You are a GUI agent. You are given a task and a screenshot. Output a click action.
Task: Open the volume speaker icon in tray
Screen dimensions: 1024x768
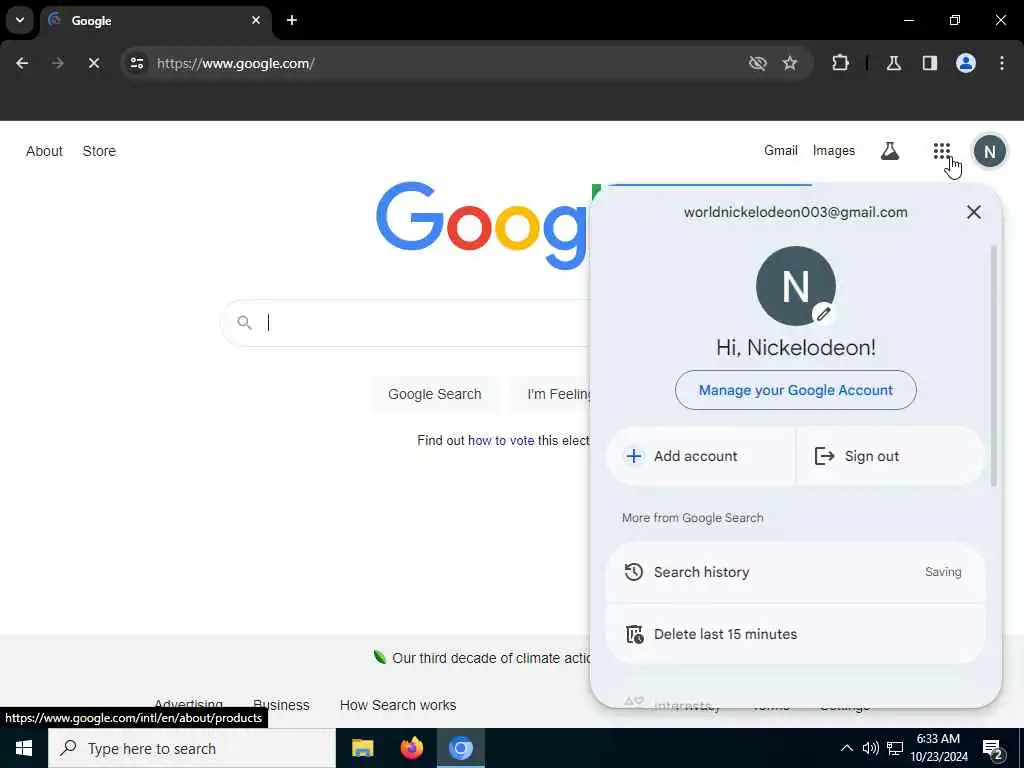pos(870,748)
